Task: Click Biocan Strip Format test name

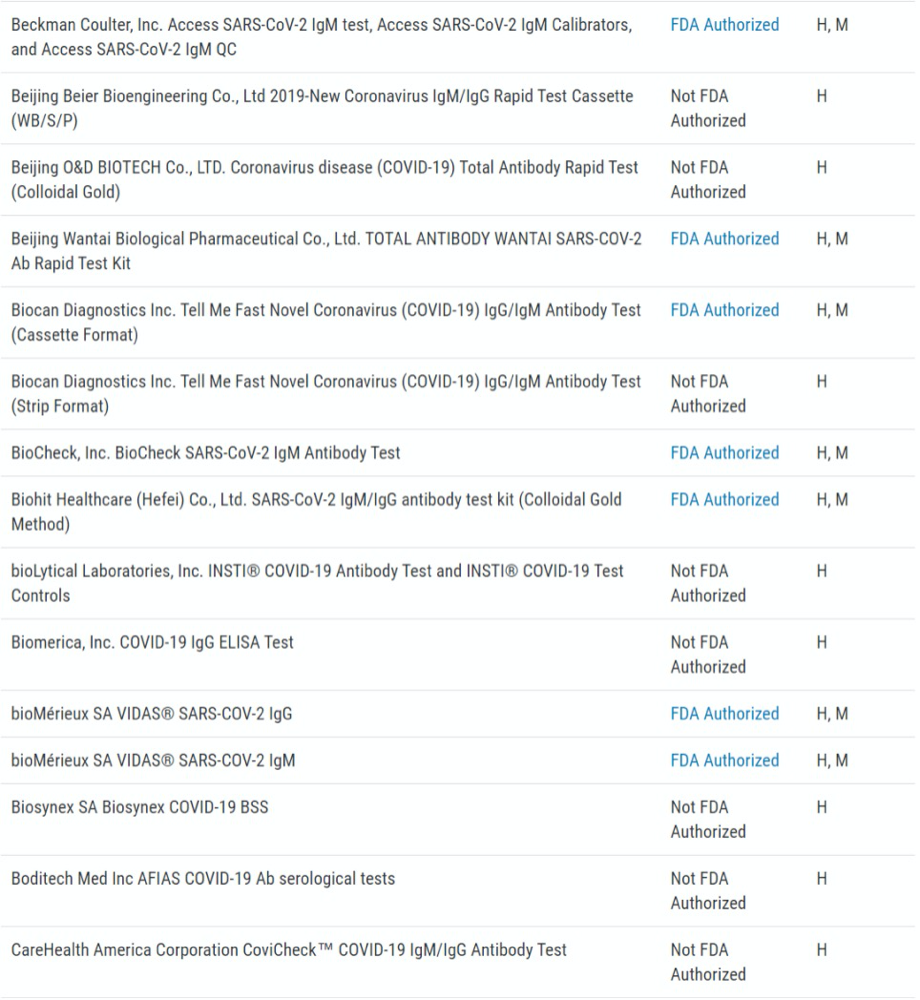Action: coord(325,393)
